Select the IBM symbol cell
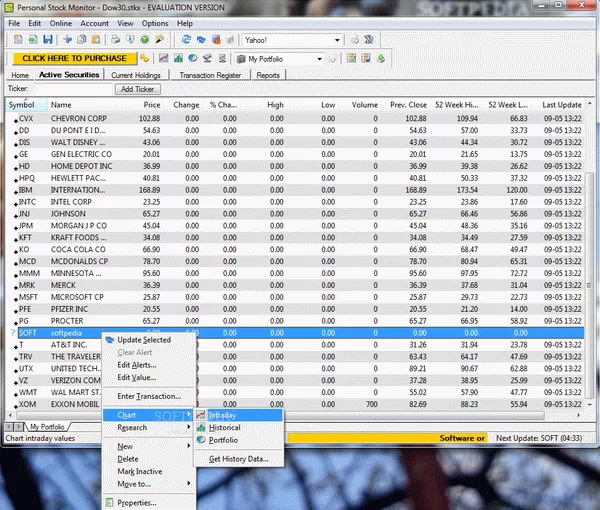The width and height of the screenshot is (600, 510). [26, 190]
